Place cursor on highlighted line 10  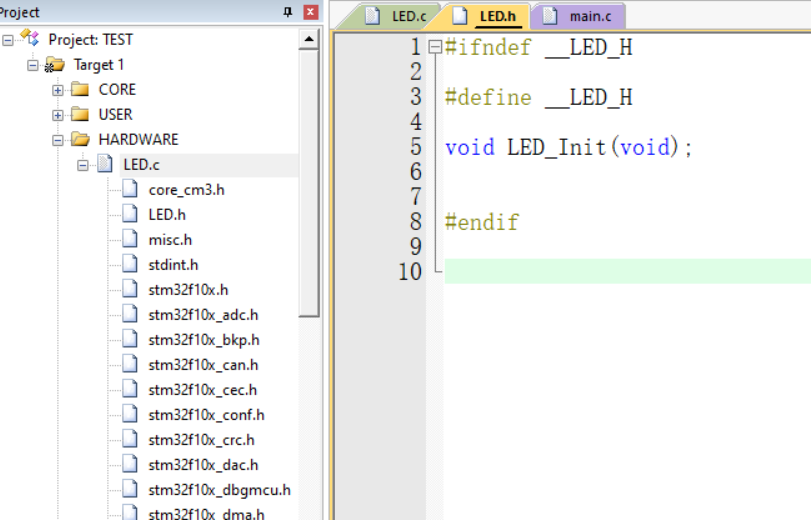coord(627,271)
